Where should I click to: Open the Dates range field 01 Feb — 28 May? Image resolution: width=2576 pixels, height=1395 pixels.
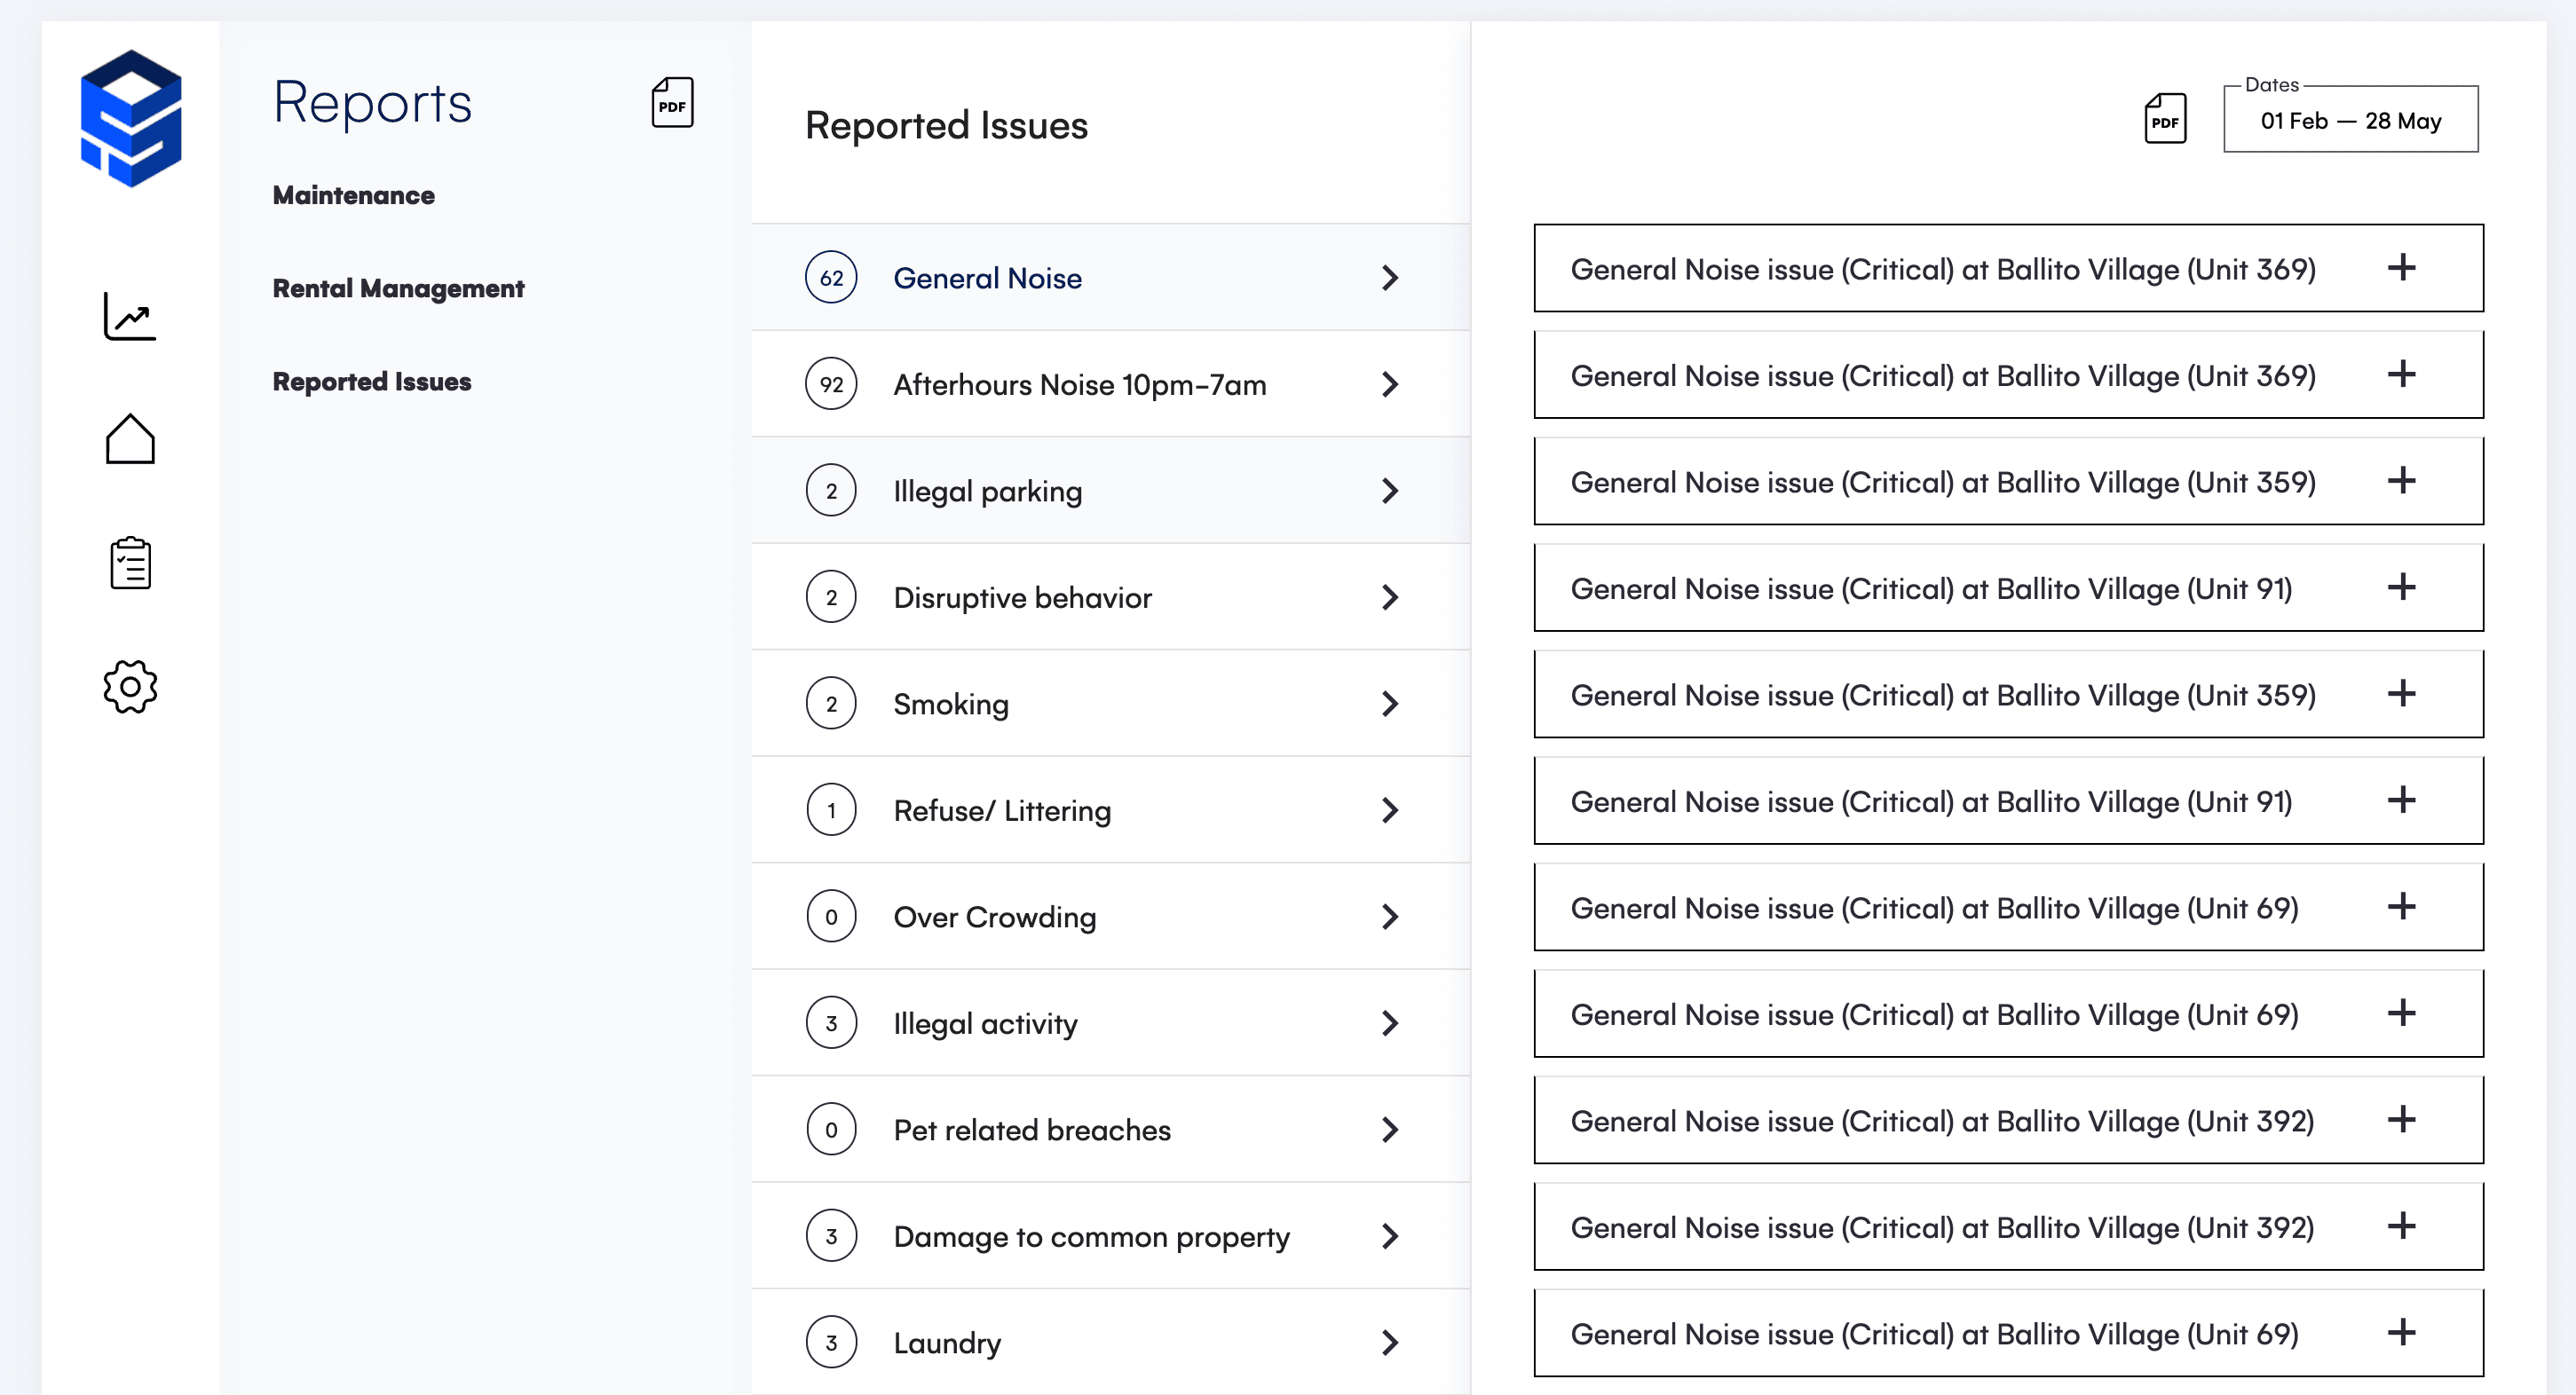tap(2351, 120)
